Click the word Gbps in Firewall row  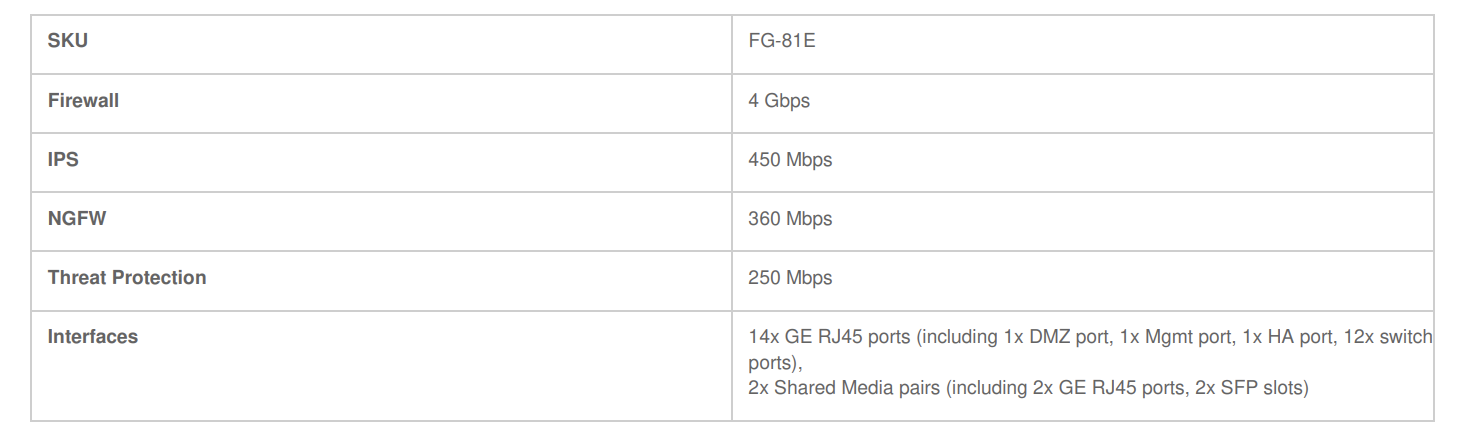click(788, 101)
